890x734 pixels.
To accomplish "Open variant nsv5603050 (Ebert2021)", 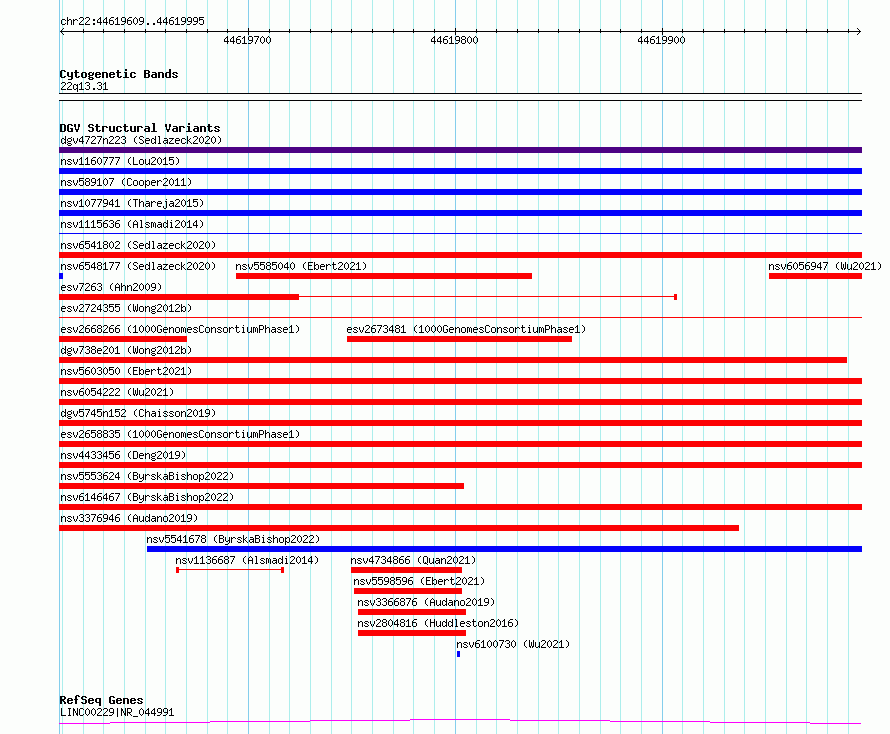I will [126, 371].
